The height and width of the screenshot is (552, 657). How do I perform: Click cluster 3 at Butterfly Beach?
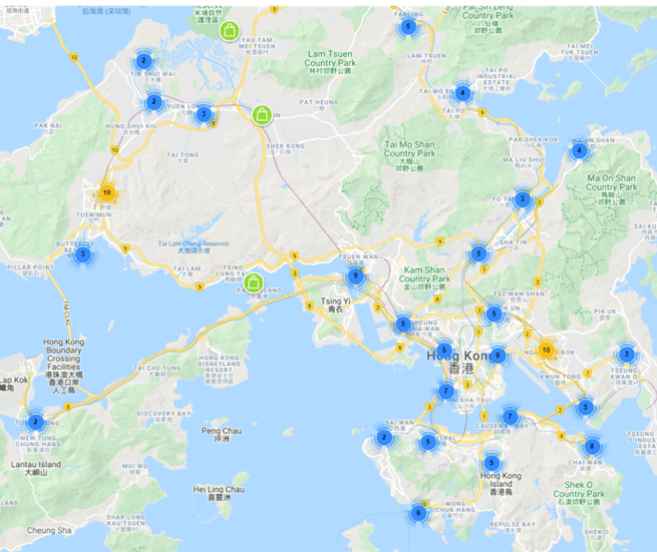tap(83, 254)
